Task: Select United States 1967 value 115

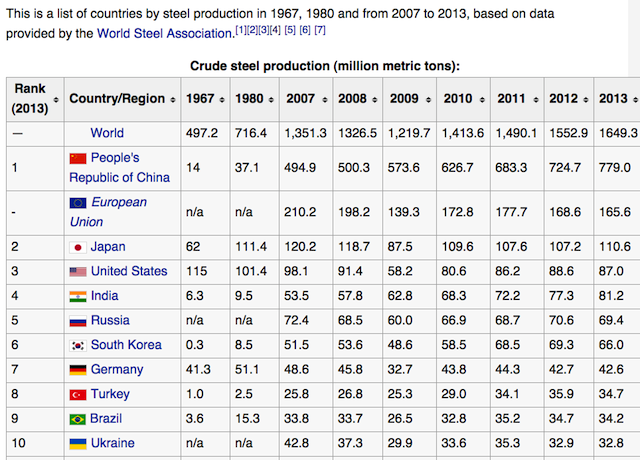Action: pyautogui.click(x=196, y=271)
